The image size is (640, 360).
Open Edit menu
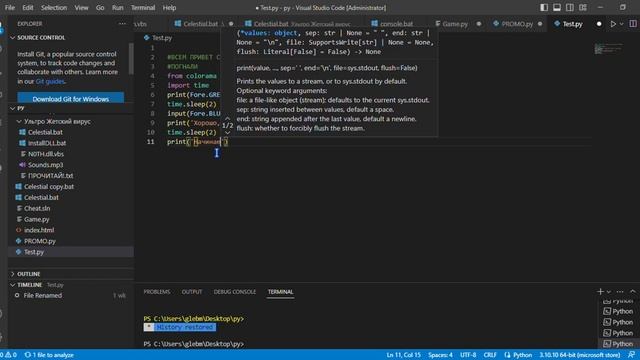pos(28,8)
